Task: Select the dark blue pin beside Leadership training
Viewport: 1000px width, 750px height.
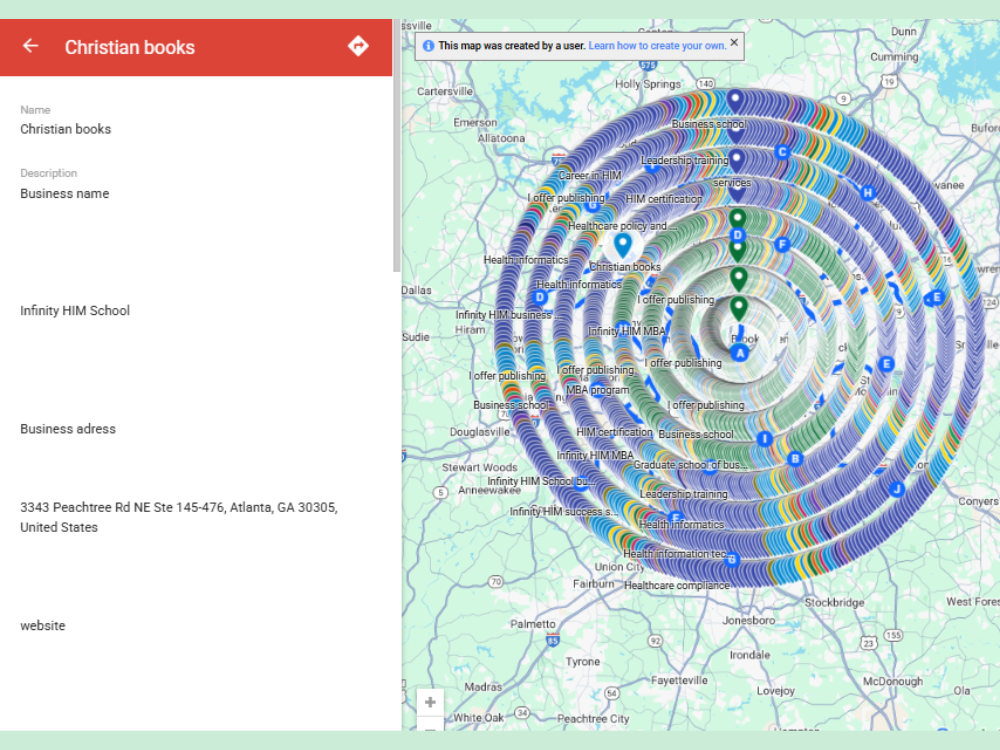Action: click(x=737, y=161)
